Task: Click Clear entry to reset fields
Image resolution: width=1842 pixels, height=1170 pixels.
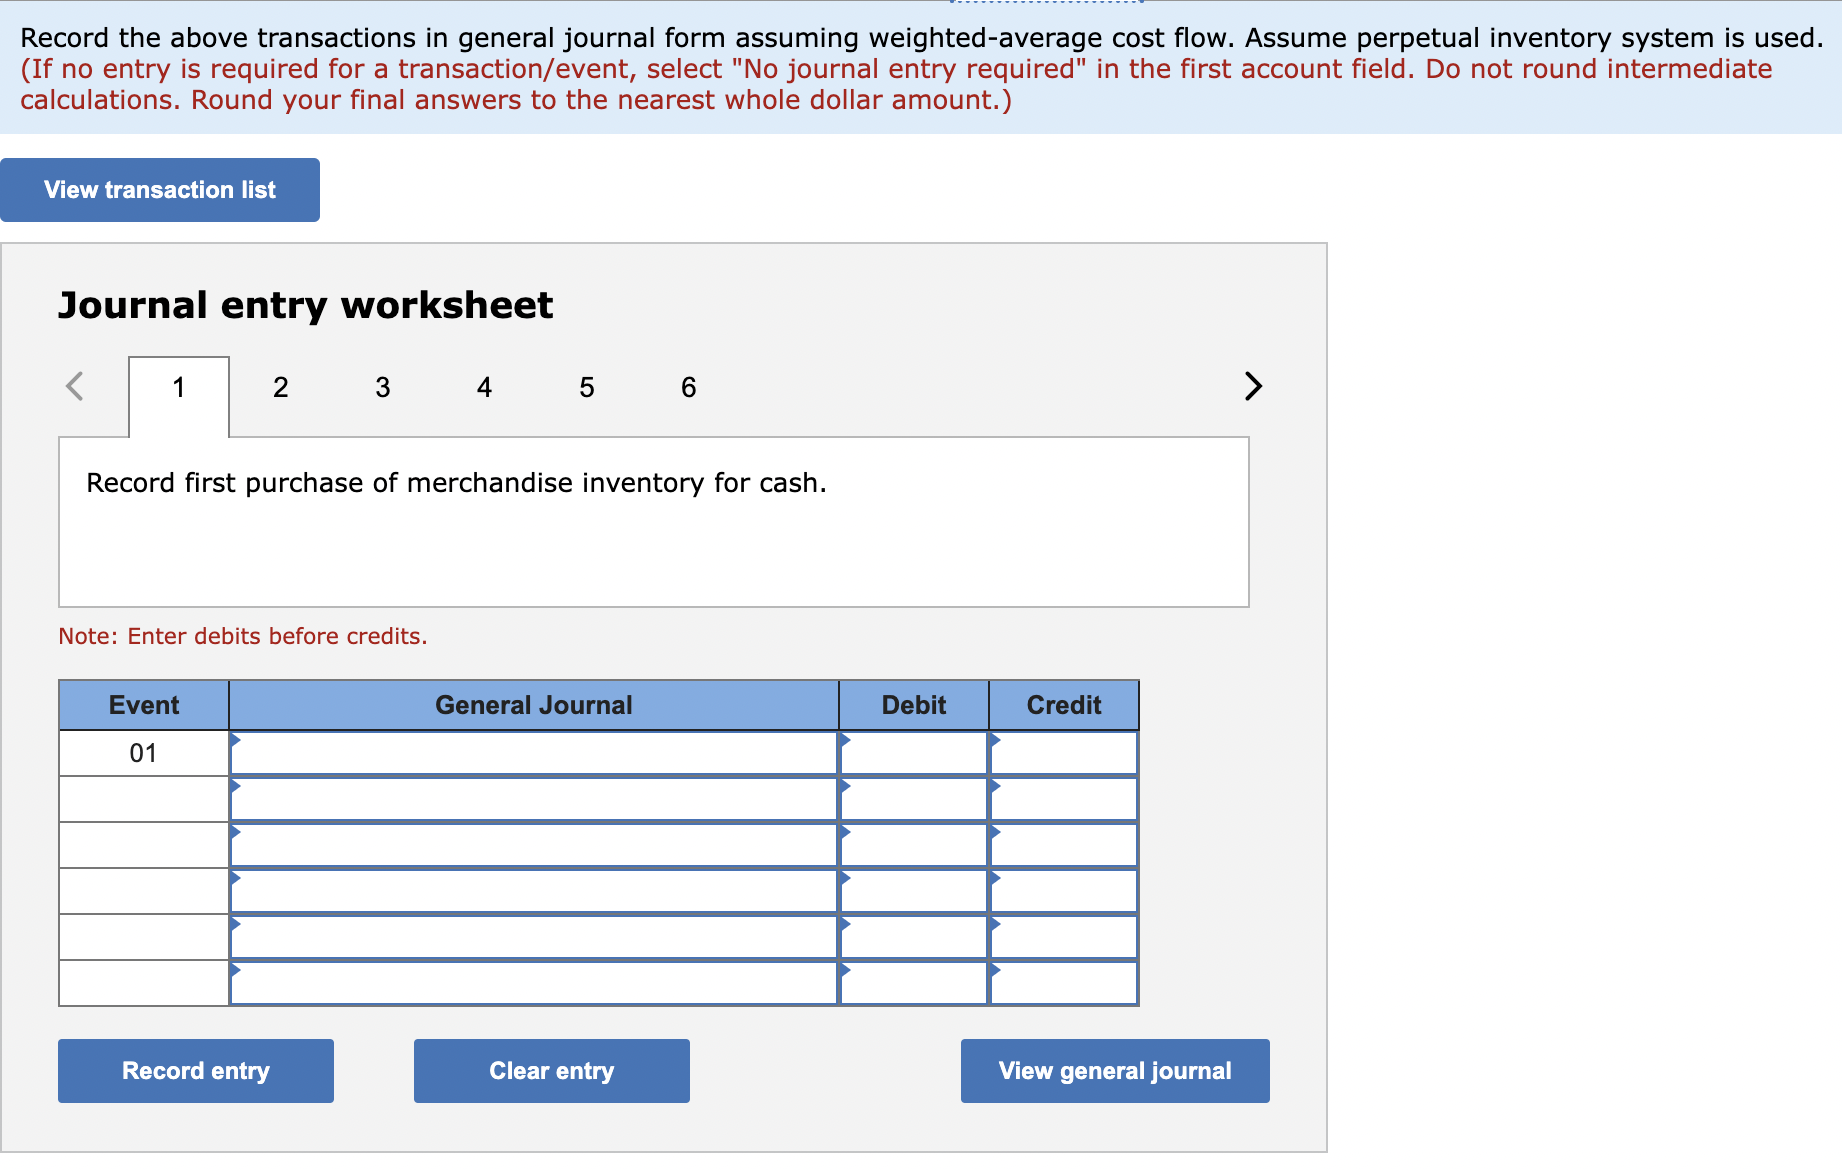Action: point(550,1070)
